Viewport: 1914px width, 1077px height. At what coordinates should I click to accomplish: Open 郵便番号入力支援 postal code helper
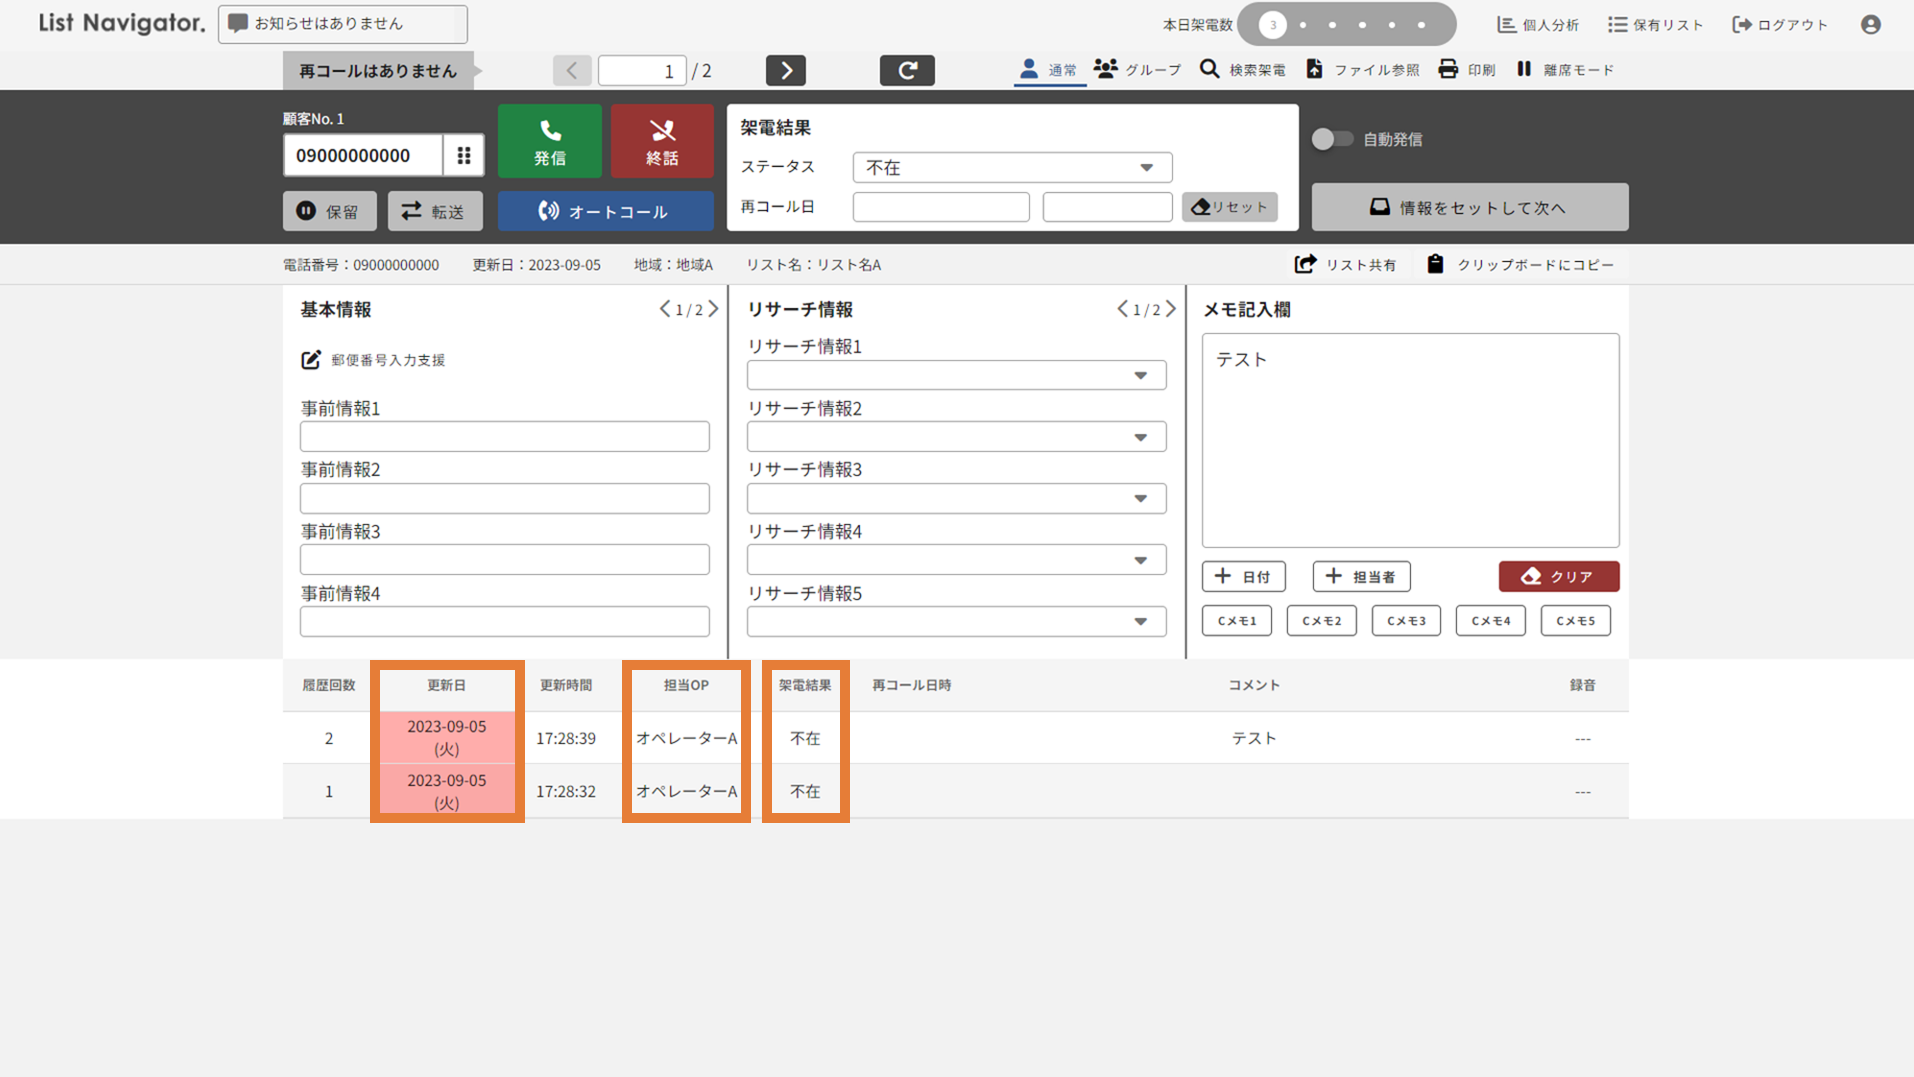click(311, 360)
